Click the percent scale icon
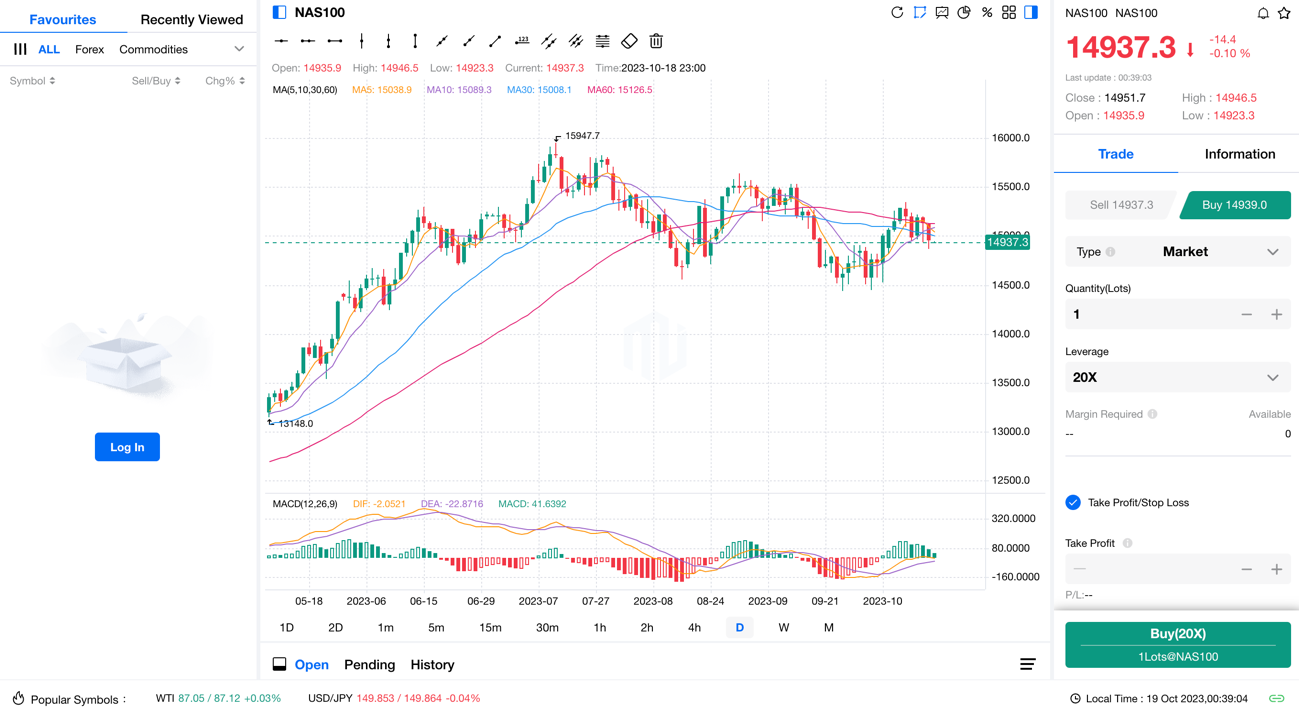The image size is (1299, 714). pos(987,13)
